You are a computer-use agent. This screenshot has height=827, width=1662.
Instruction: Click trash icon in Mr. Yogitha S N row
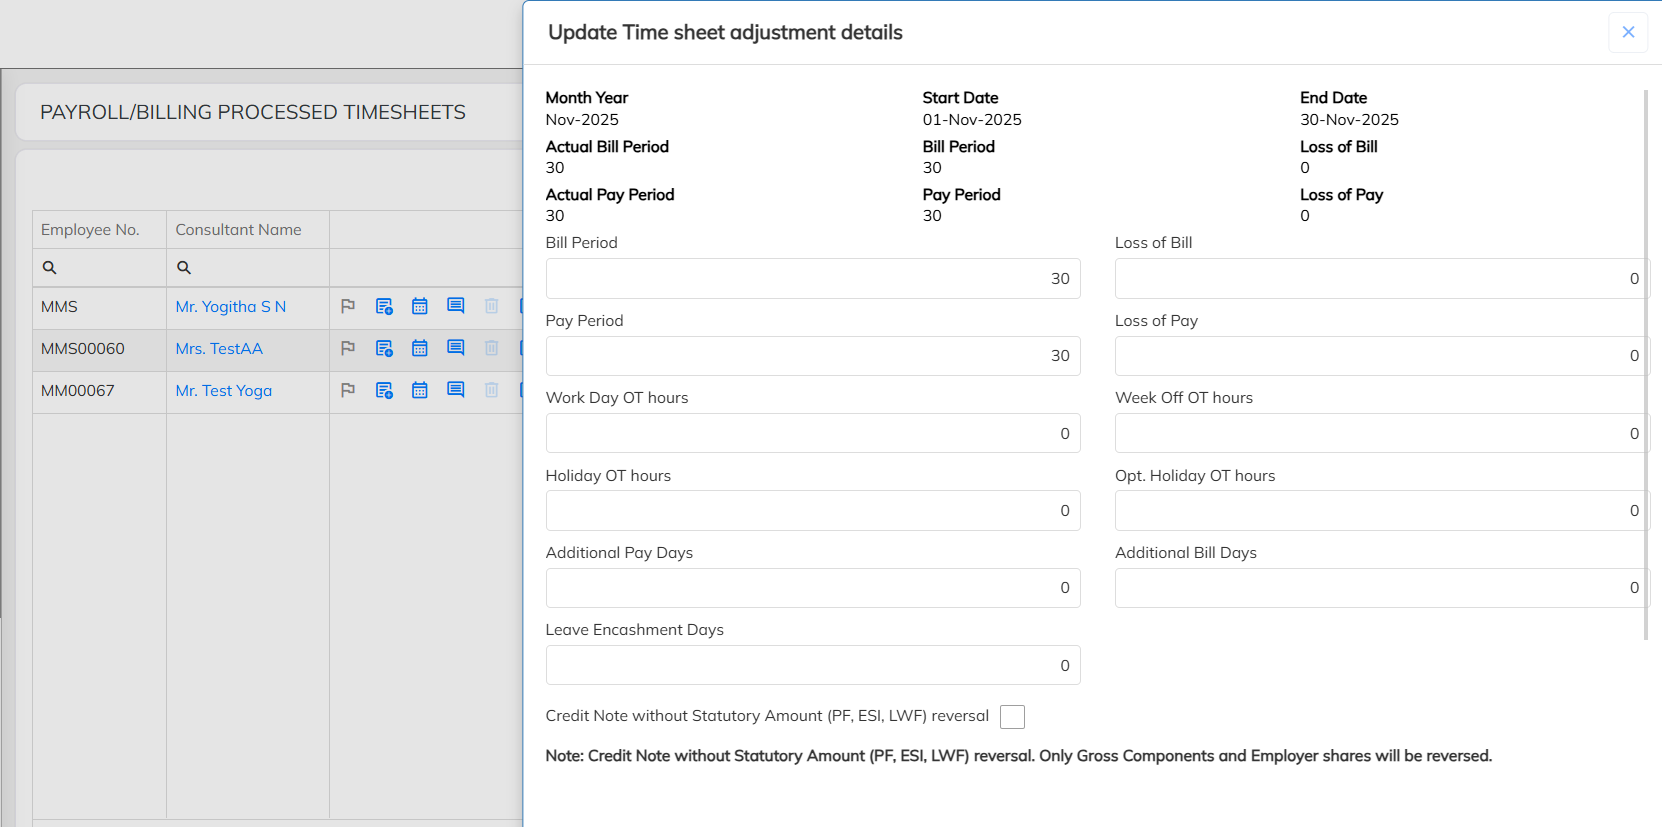pyautogui.click(x=492, y=306)
